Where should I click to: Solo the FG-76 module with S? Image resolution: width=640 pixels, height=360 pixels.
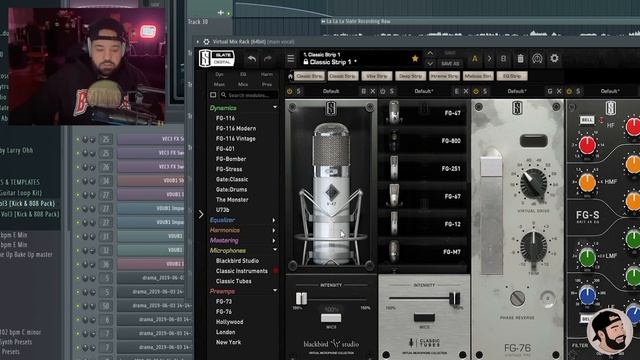pos(485,91)
